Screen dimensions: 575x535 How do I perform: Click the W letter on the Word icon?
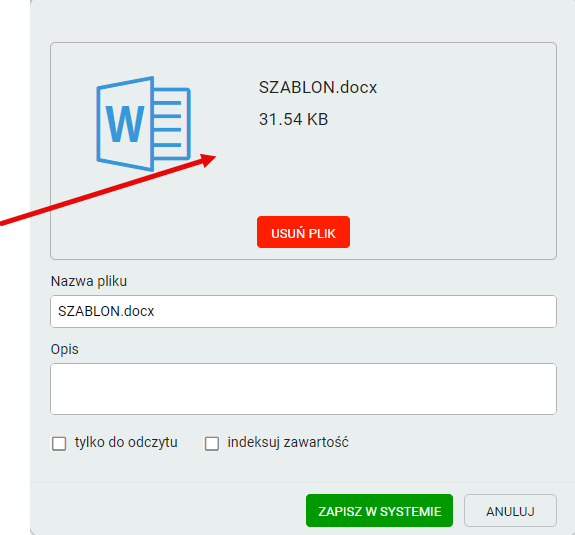[x=125, y=124]
